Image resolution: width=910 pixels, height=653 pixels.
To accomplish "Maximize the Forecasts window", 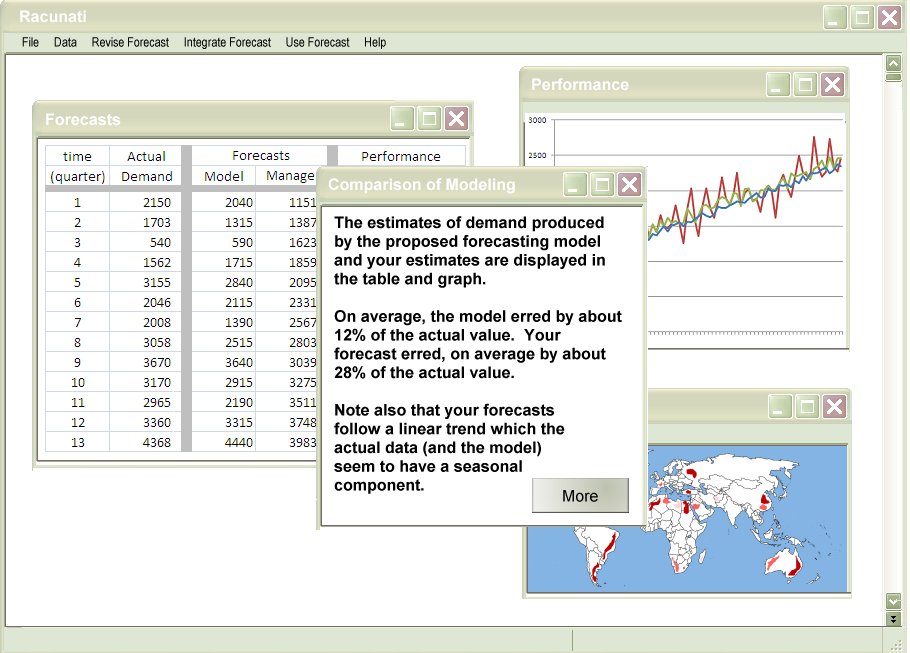I will tap(429, 119).
